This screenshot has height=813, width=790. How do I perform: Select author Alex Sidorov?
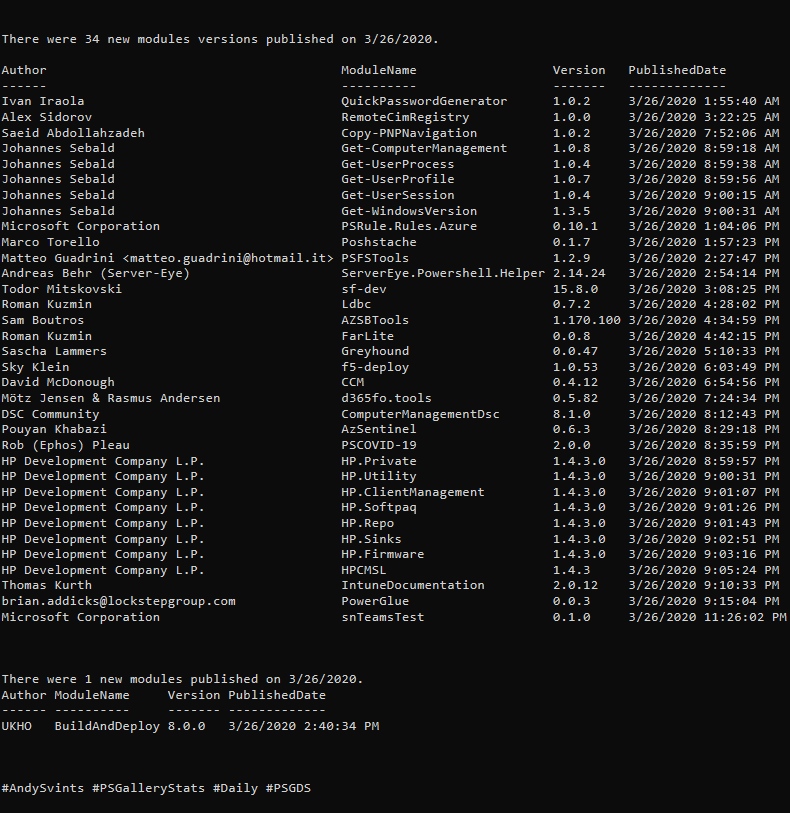click(47, 117)
